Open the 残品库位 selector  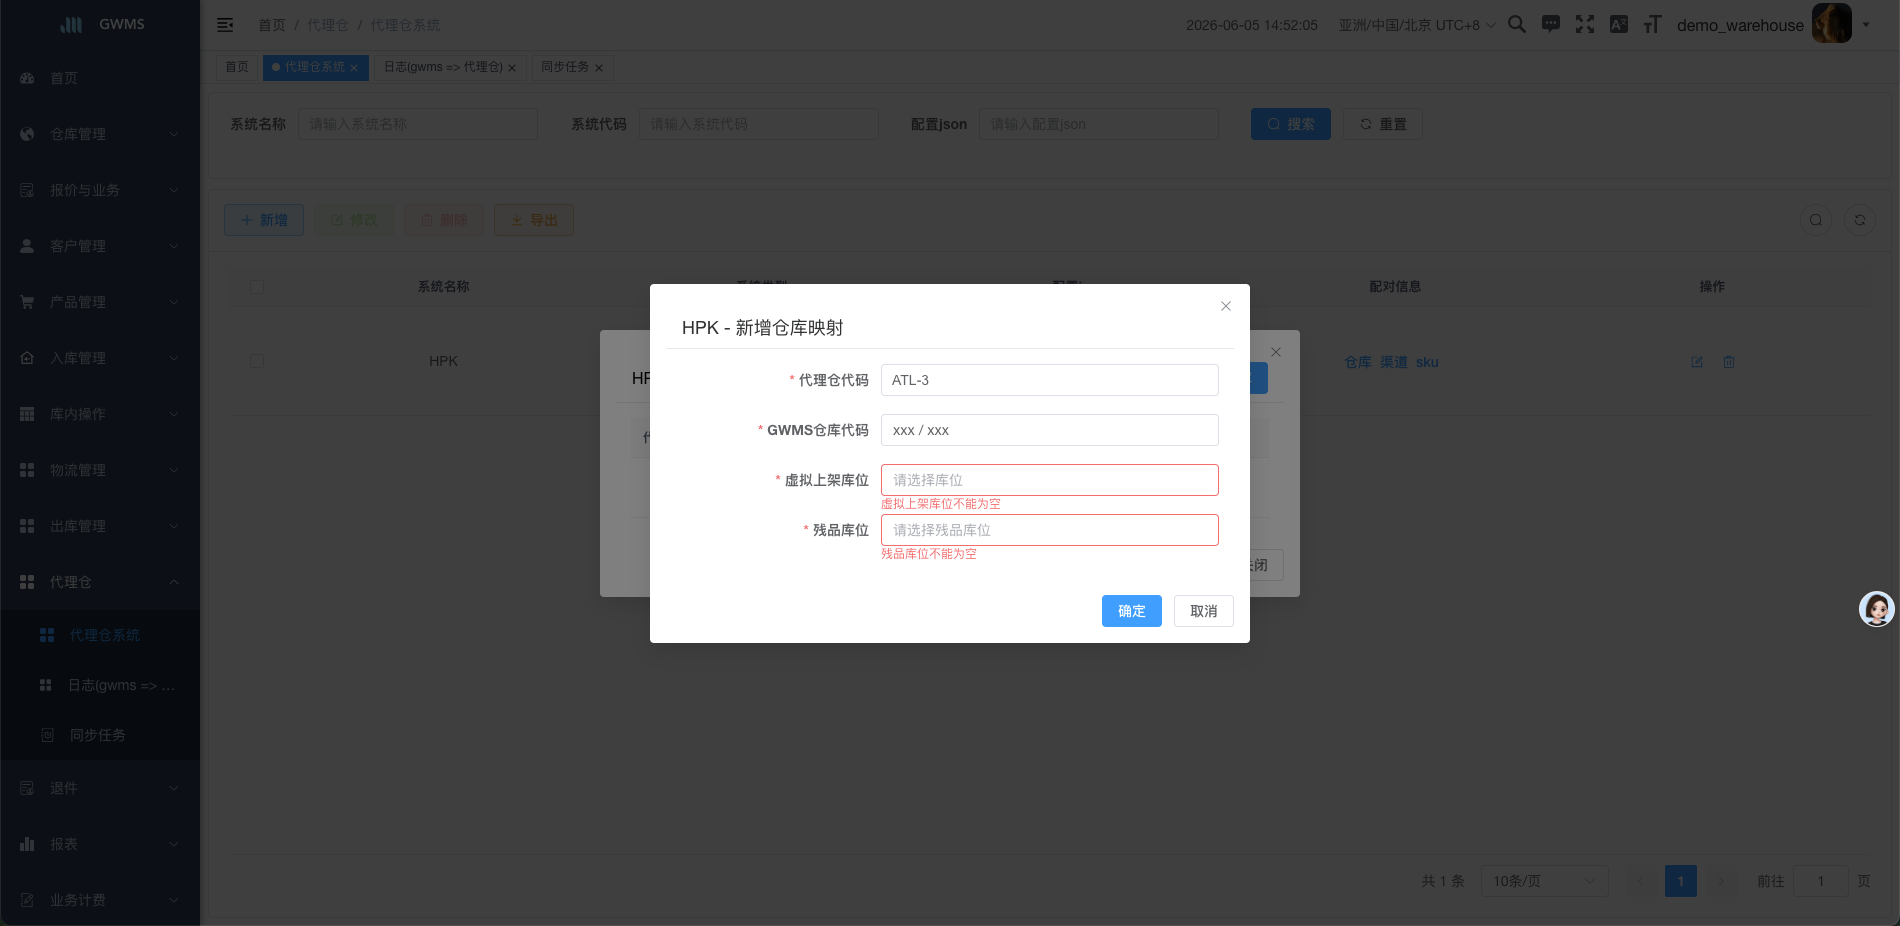[x=1050, y=530]
